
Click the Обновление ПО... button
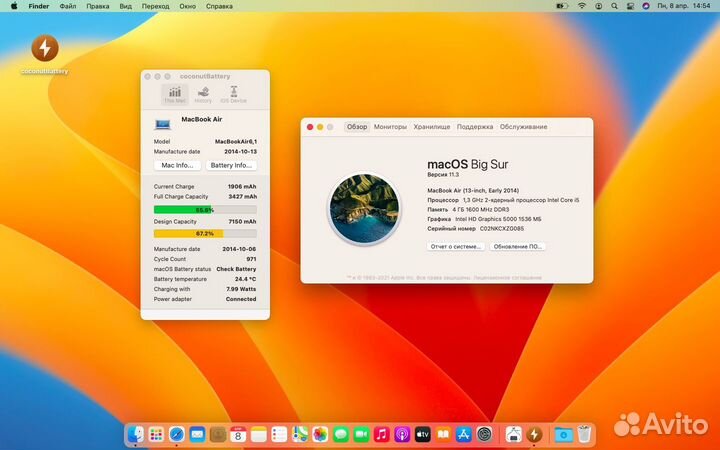[517, 247]
